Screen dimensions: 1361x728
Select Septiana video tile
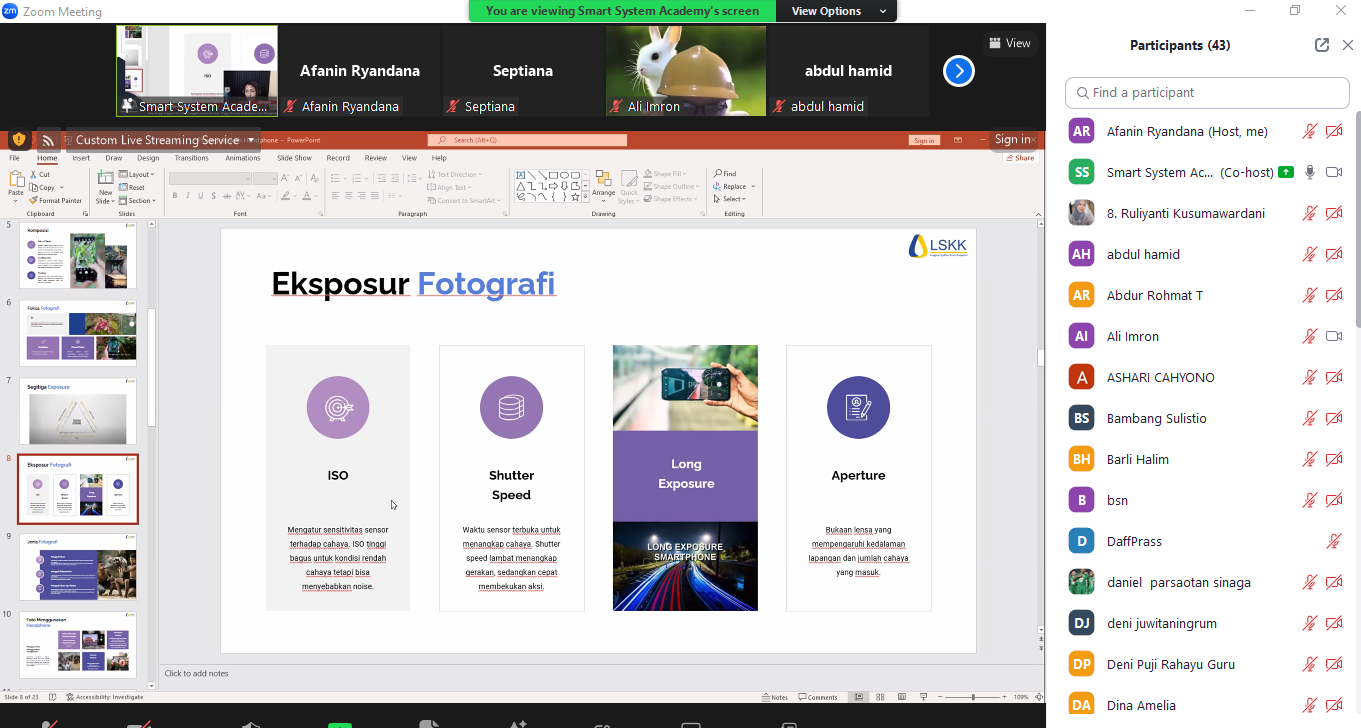pos(523,71)
